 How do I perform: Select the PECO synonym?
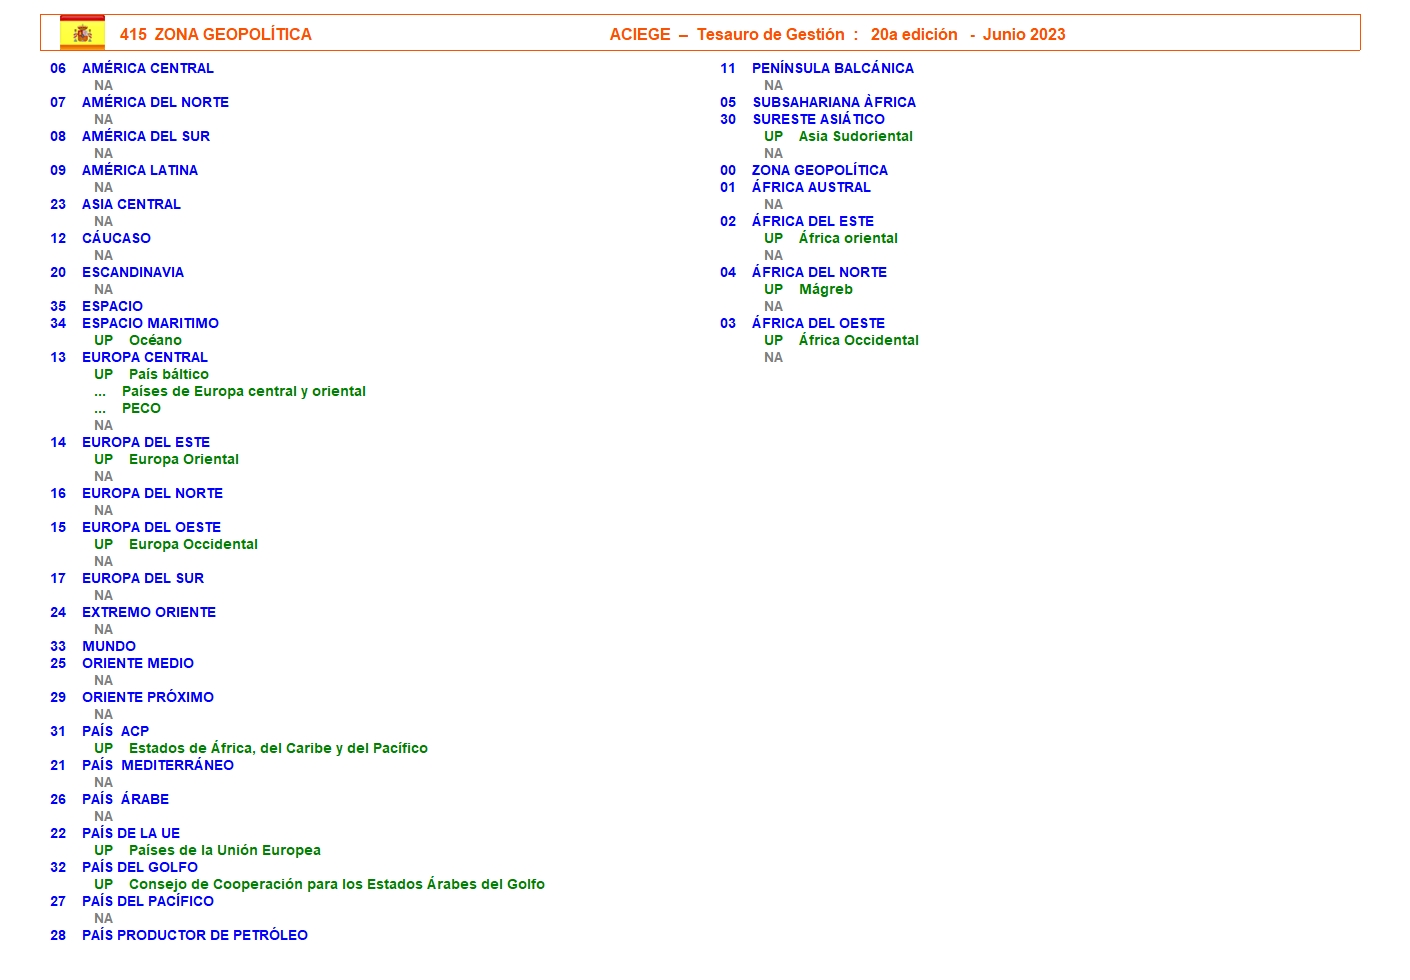coord(141,408)
